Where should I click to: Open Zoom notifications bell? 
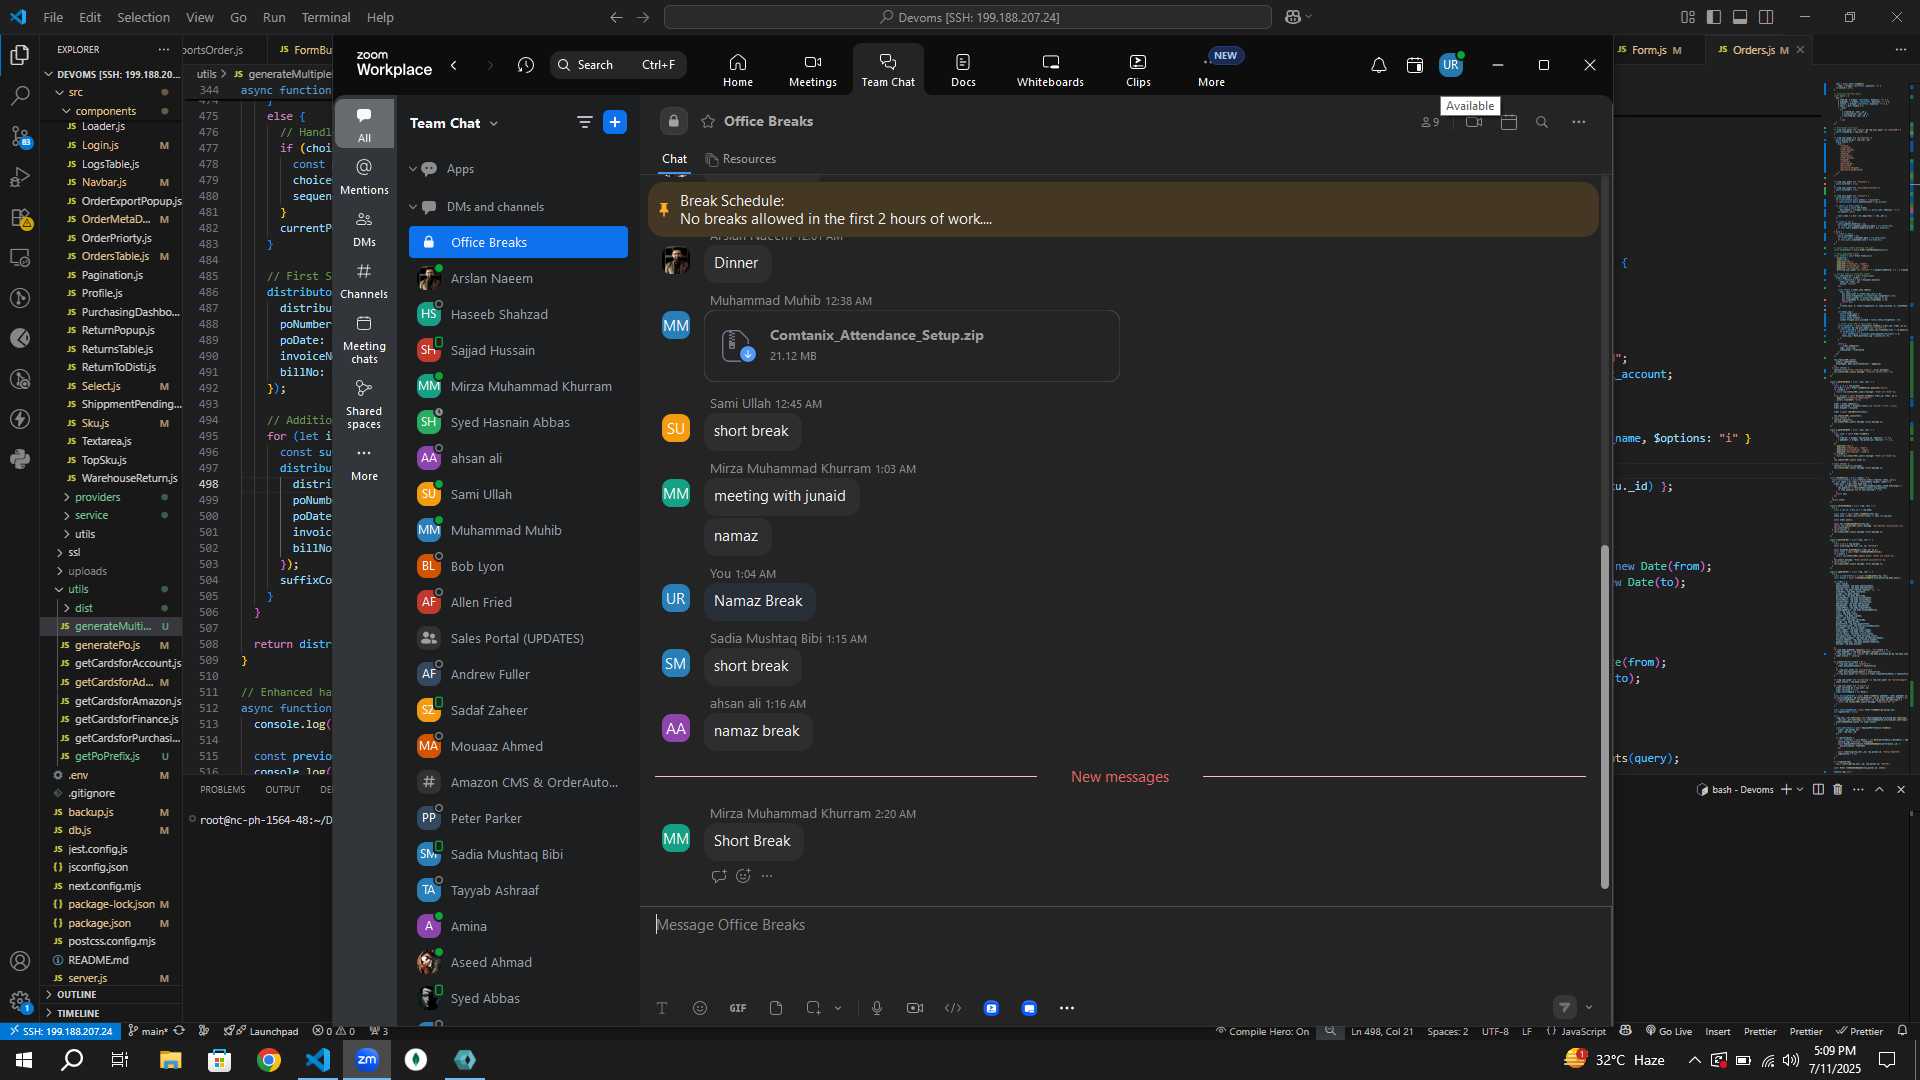coord(1378,65)
